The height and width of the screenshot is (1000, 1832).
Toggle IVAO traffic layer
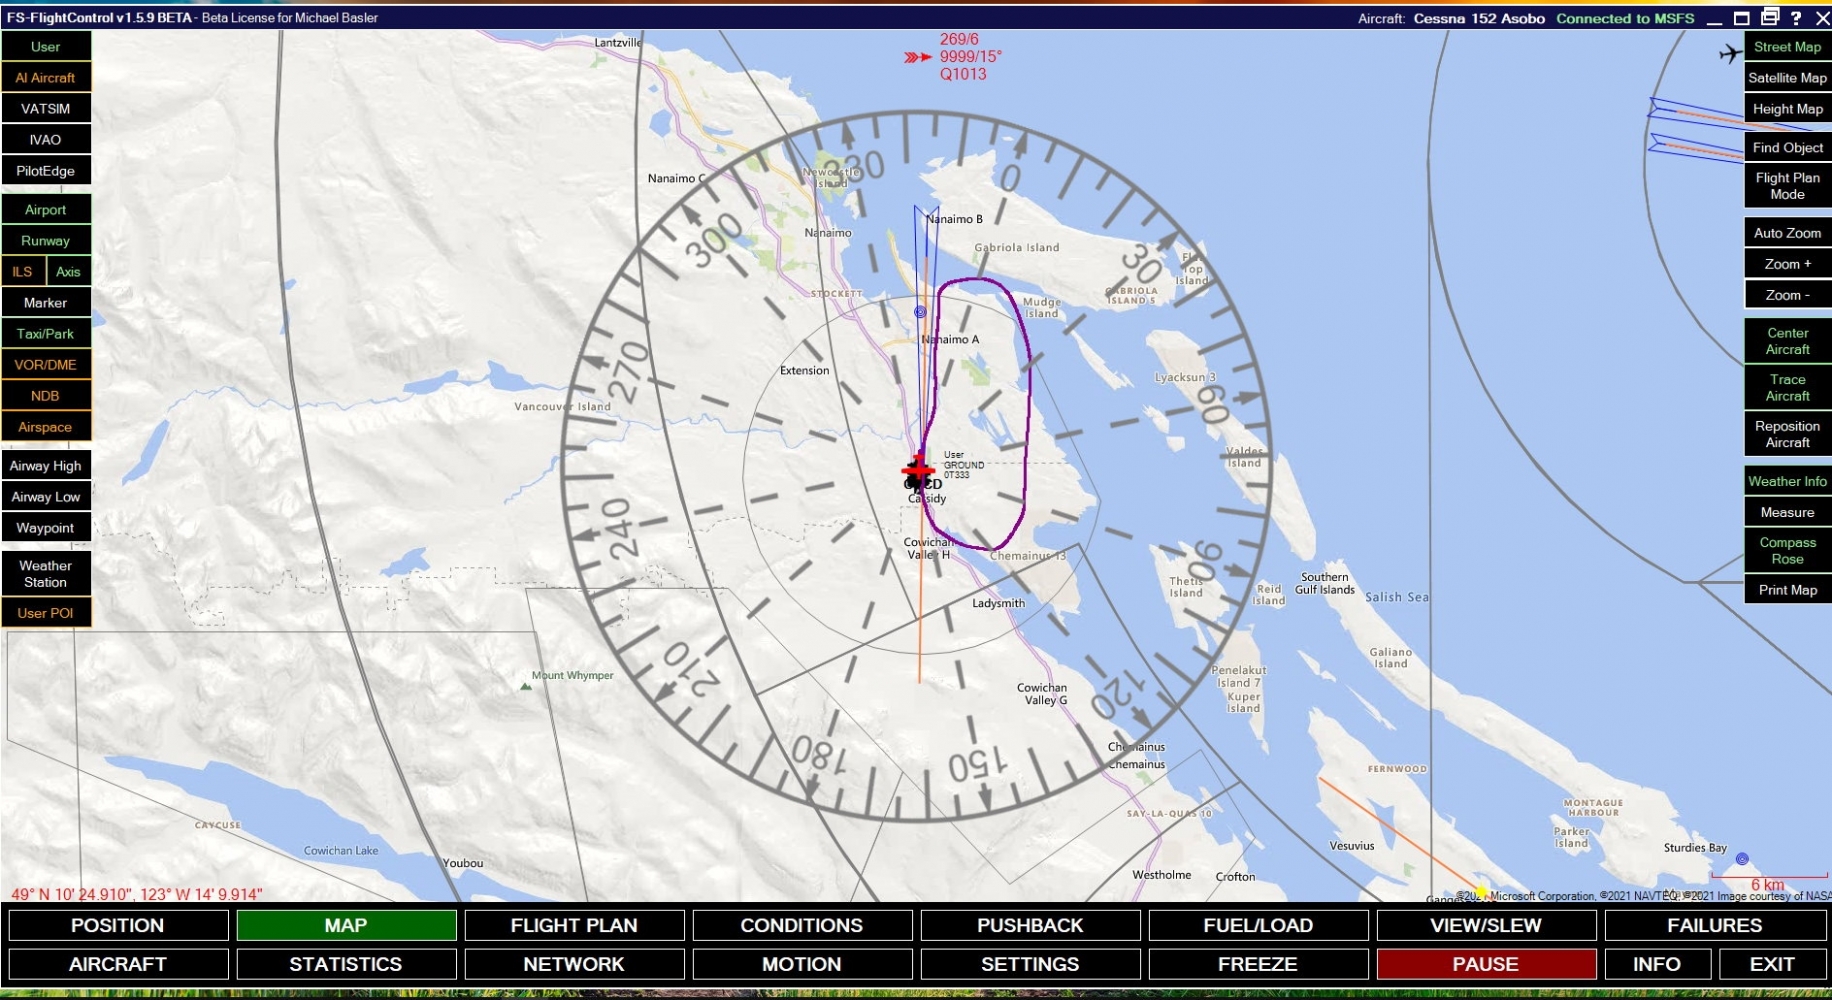click(x=46, y=140)
